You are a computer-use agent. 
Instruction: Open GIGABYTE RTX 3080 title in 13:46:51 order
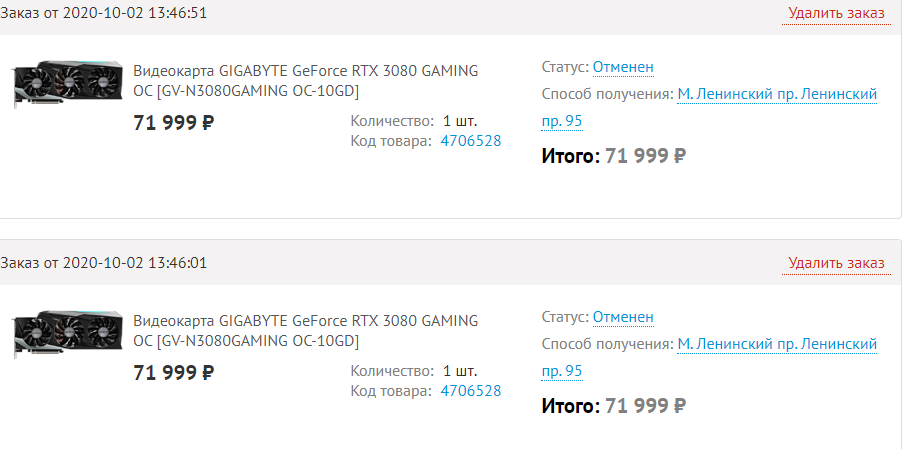point(305,81)
